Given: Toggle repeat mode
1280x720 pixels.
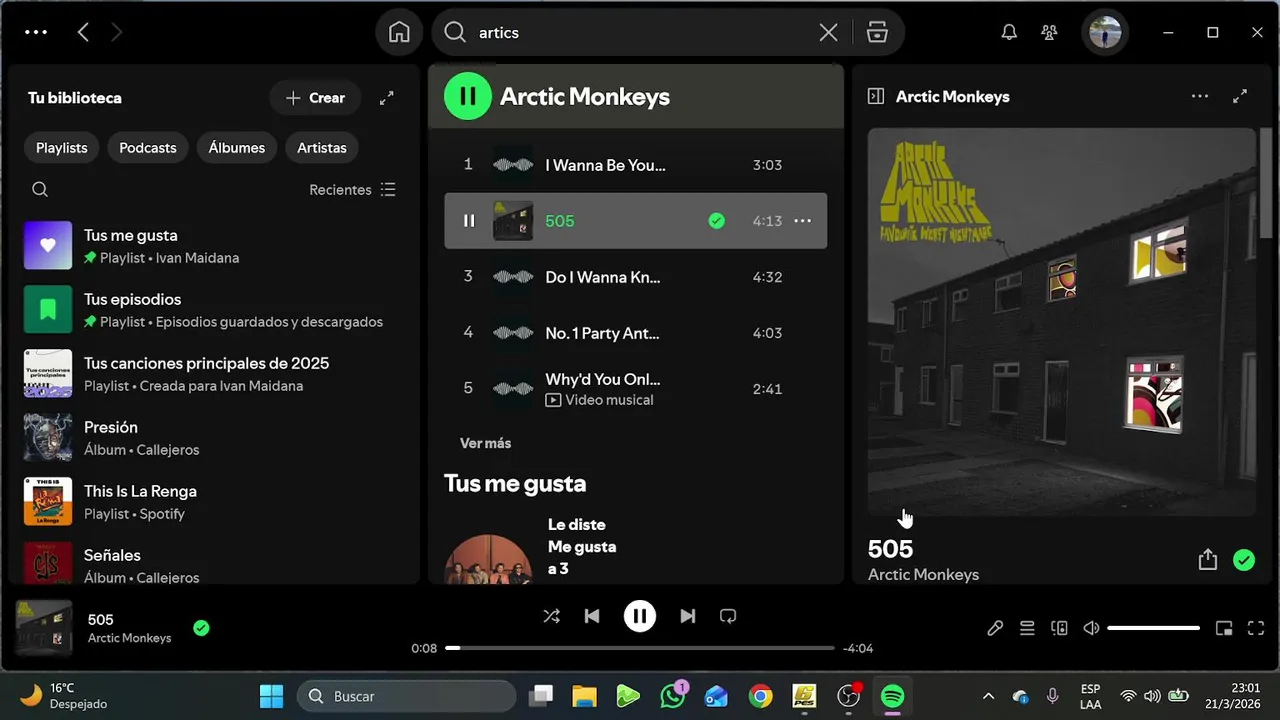Looking at the screenshot, I should click(x=728, y=616).
